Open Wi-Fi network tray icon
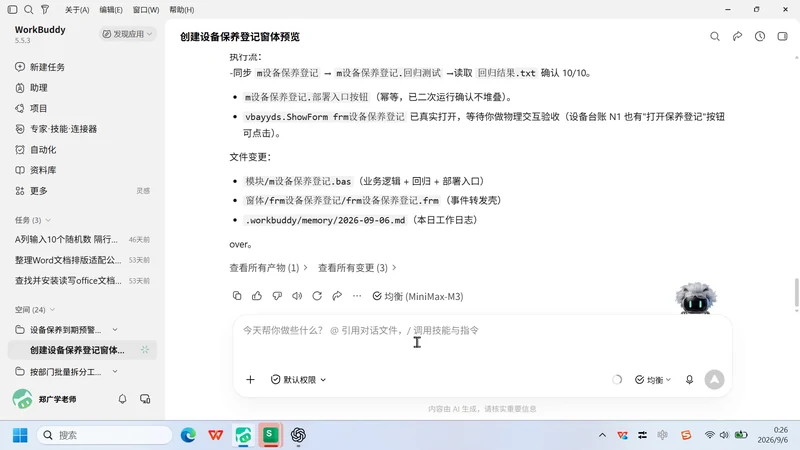Viewport: 800px width, 450px height. click(709, 435)
